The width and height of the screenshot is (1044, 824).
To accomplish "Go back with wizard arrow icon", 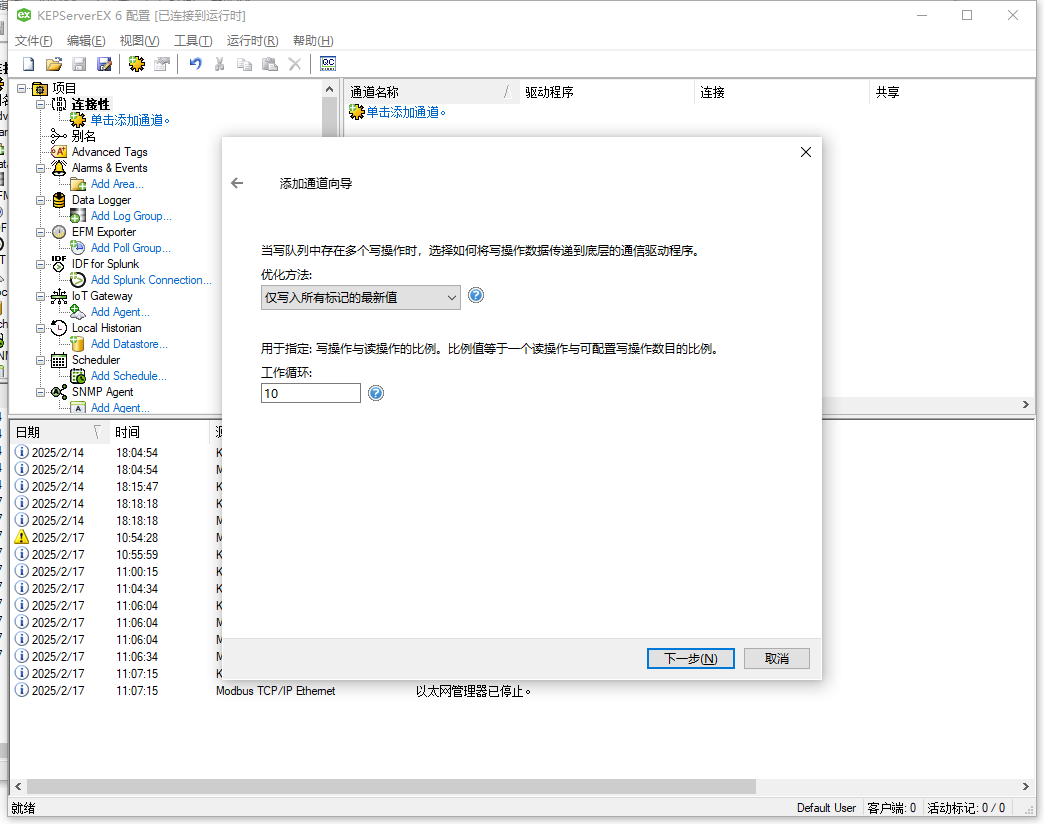I will (237, 183).
